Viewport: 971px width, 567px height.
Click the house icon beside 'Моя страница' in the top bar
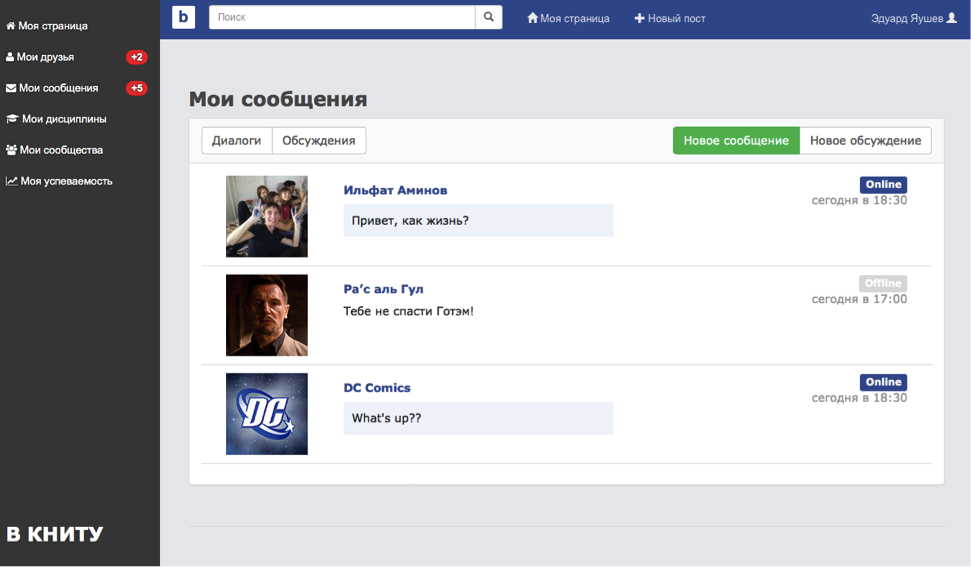(533, 18)
